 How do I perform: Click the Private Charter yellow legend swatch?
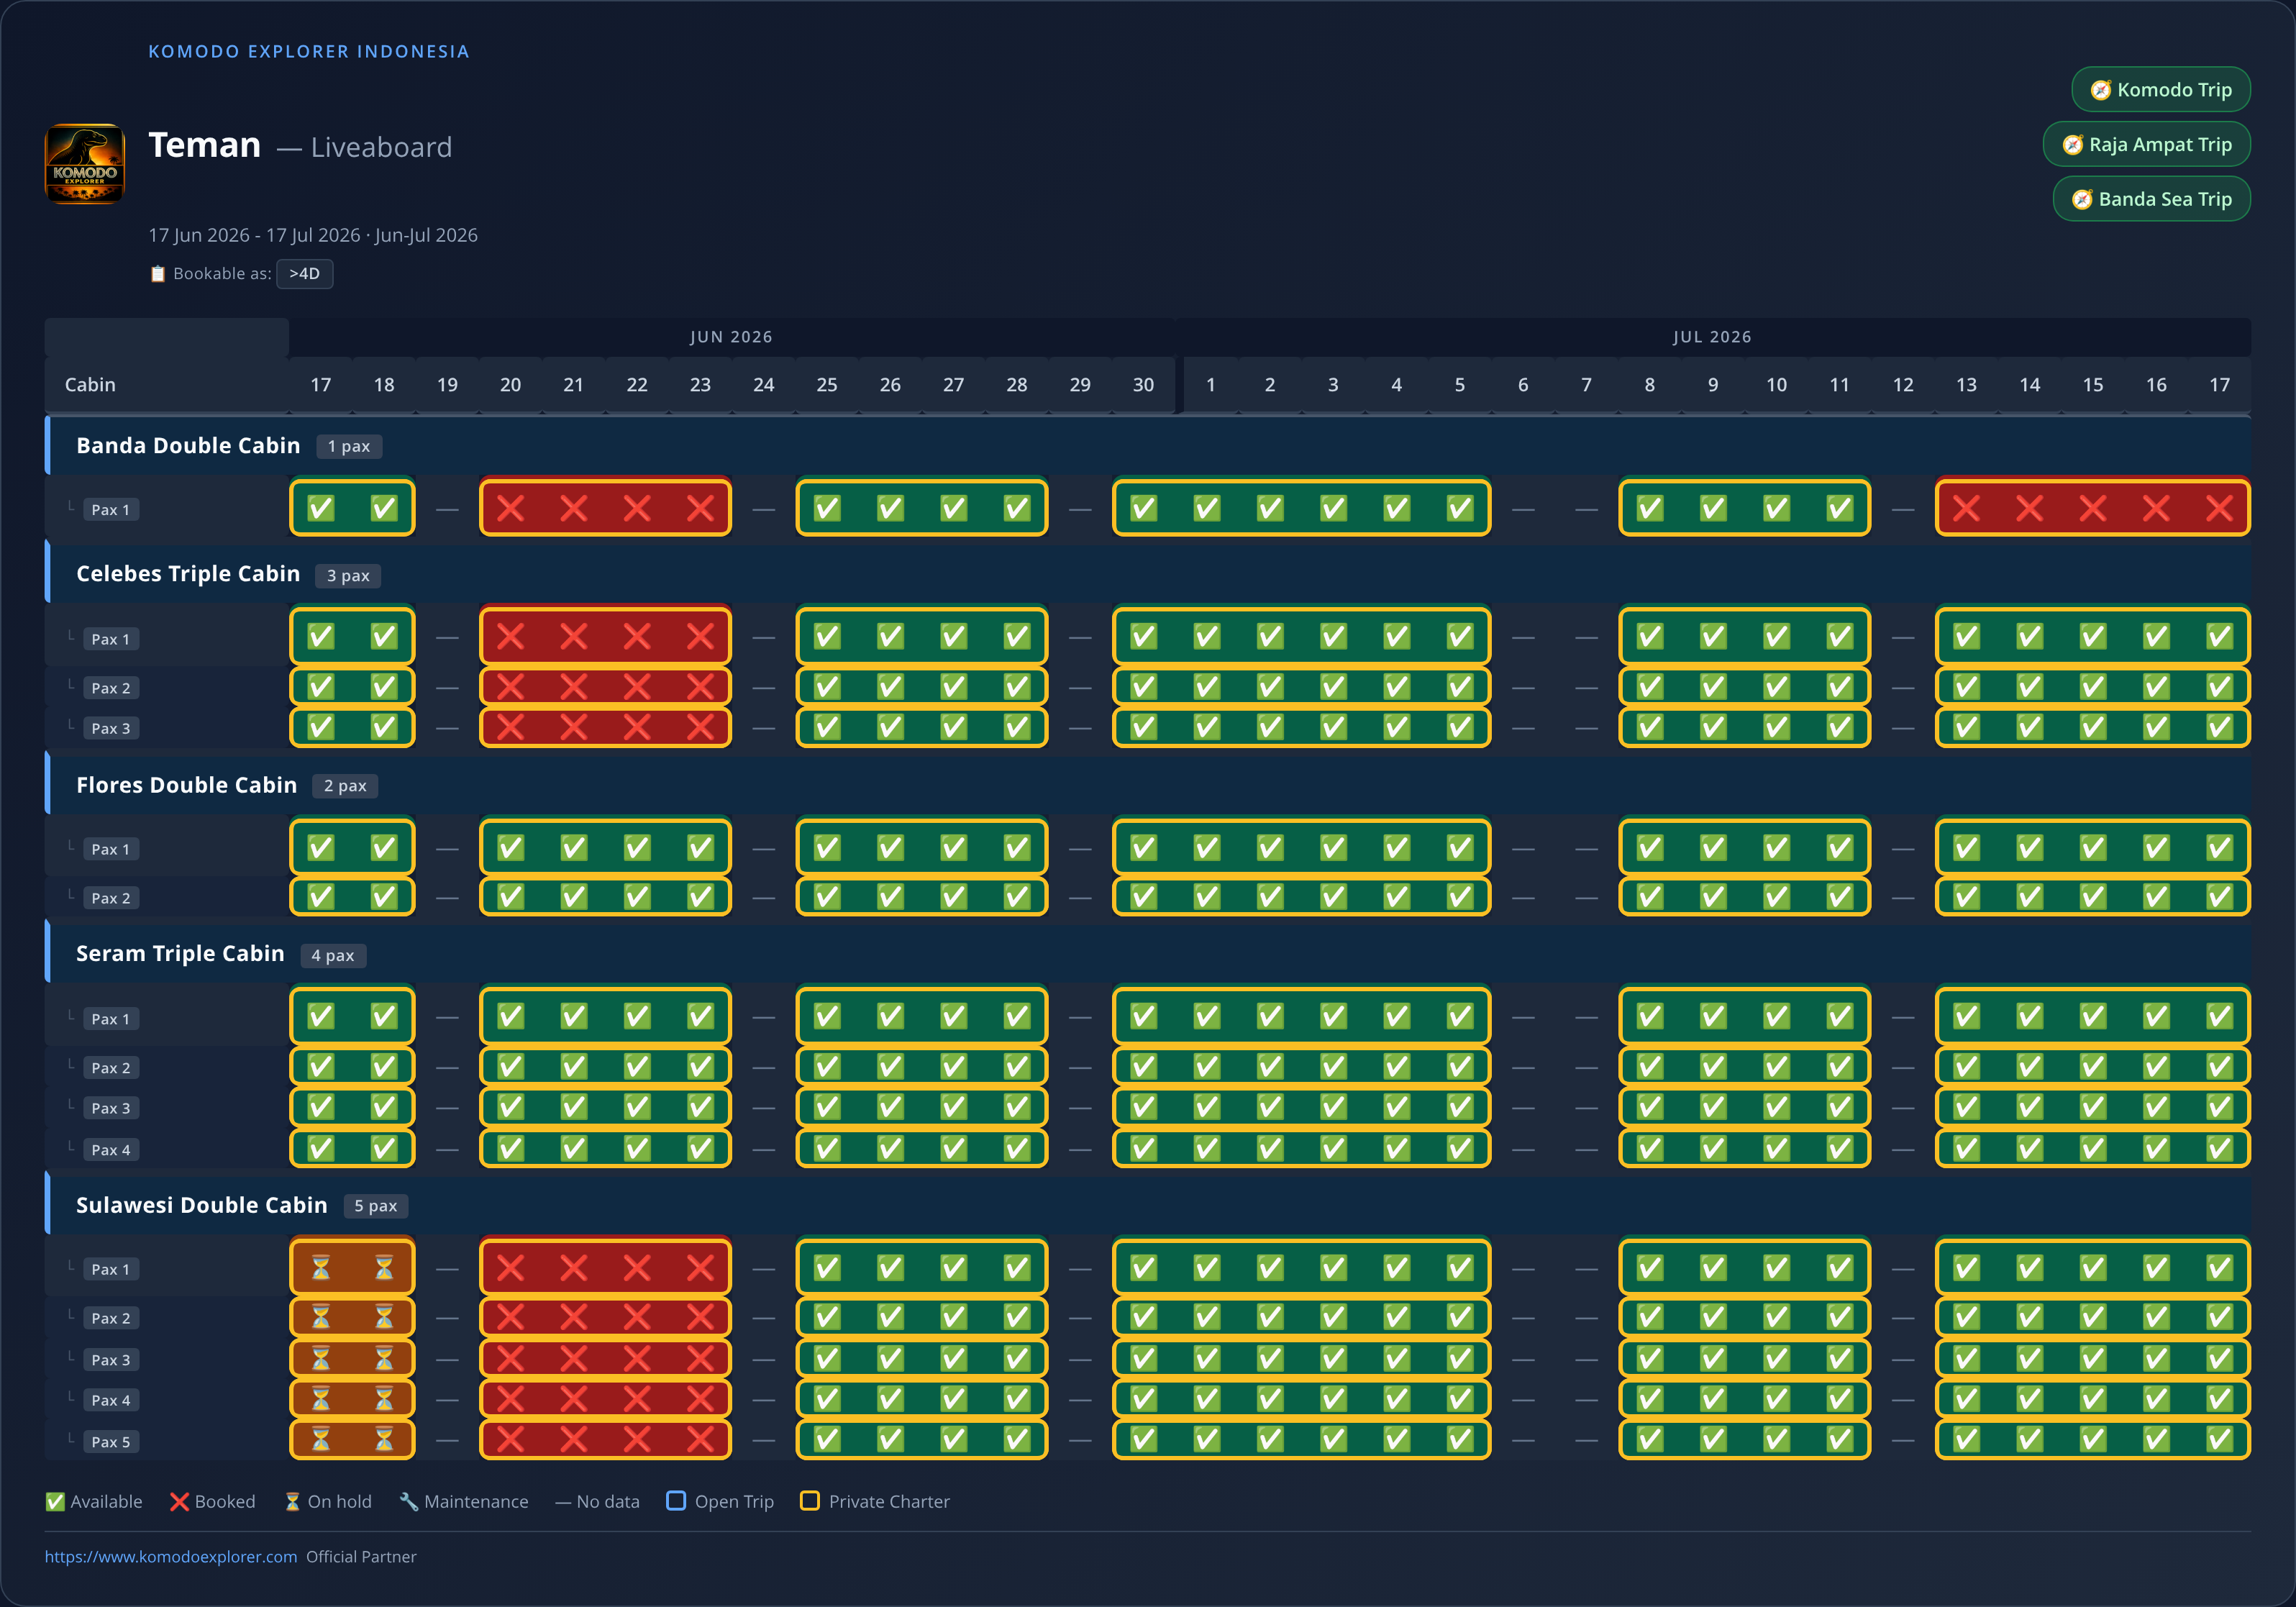point(810,1501)
